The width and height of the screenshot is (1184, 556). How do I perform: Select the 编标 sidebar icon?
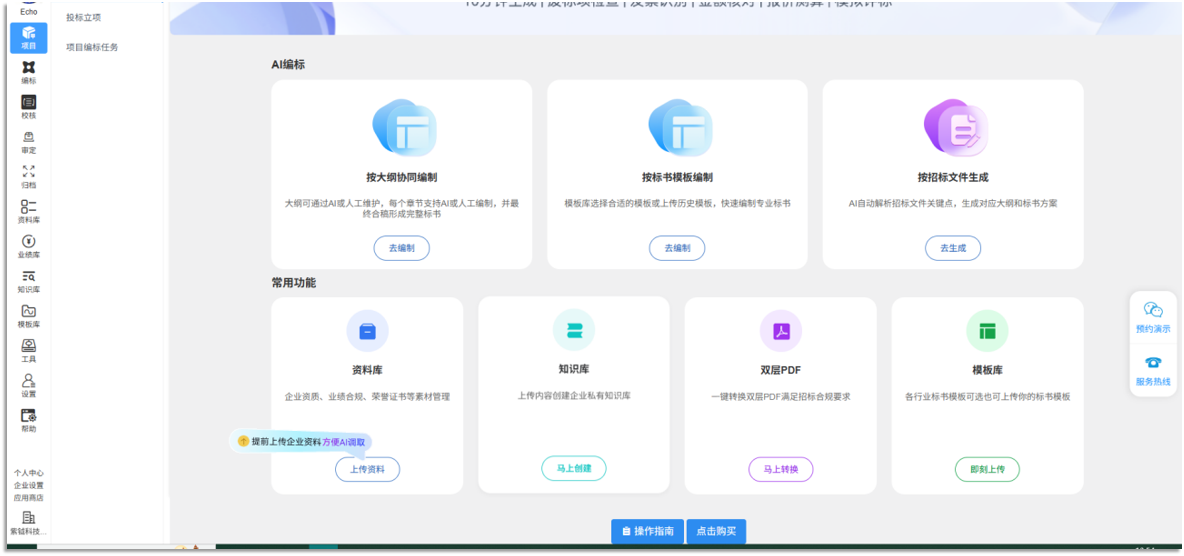pos(28,72)
